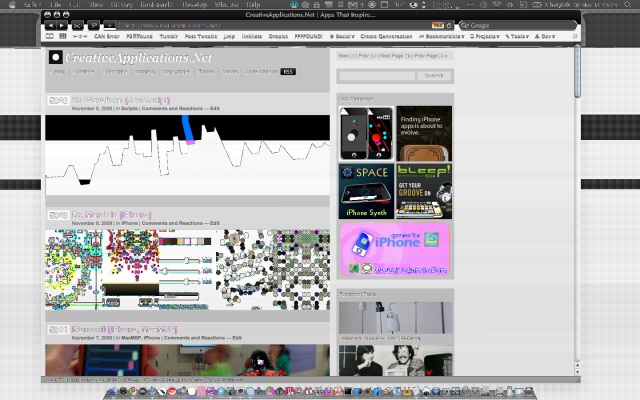Click the Wi-Fi status icon in menu bar
The image size is (640, 400).
pyautogui.click(x=497, y=4)
